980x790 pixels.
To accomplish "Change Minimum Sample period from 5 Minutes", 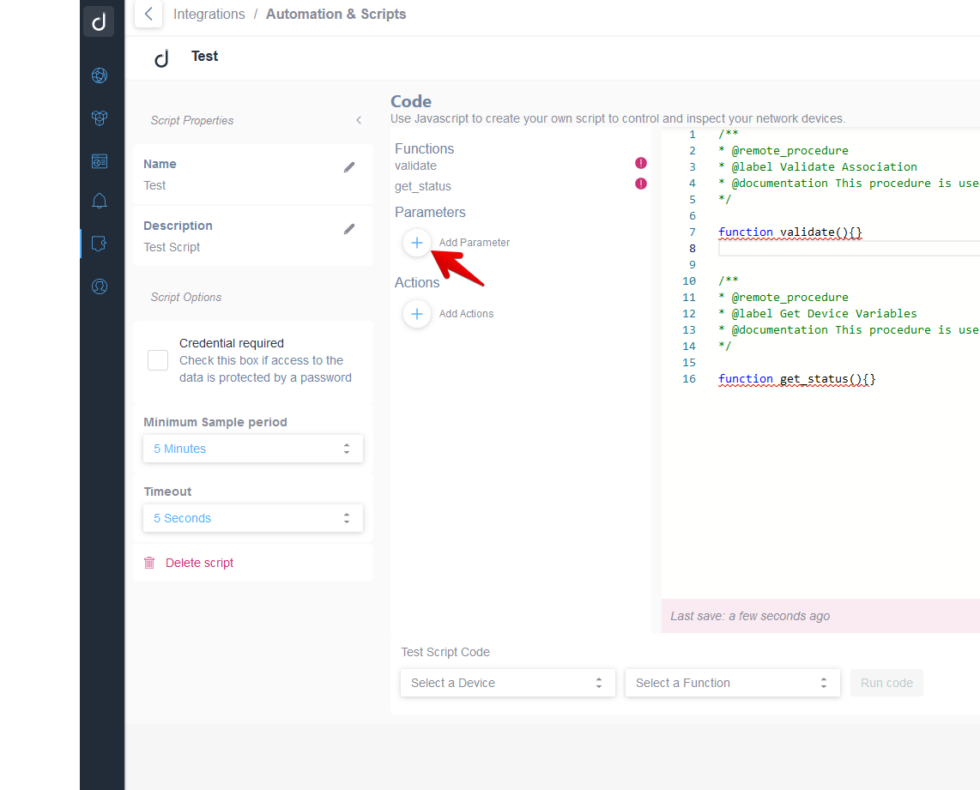I will (x=252, y=448).
